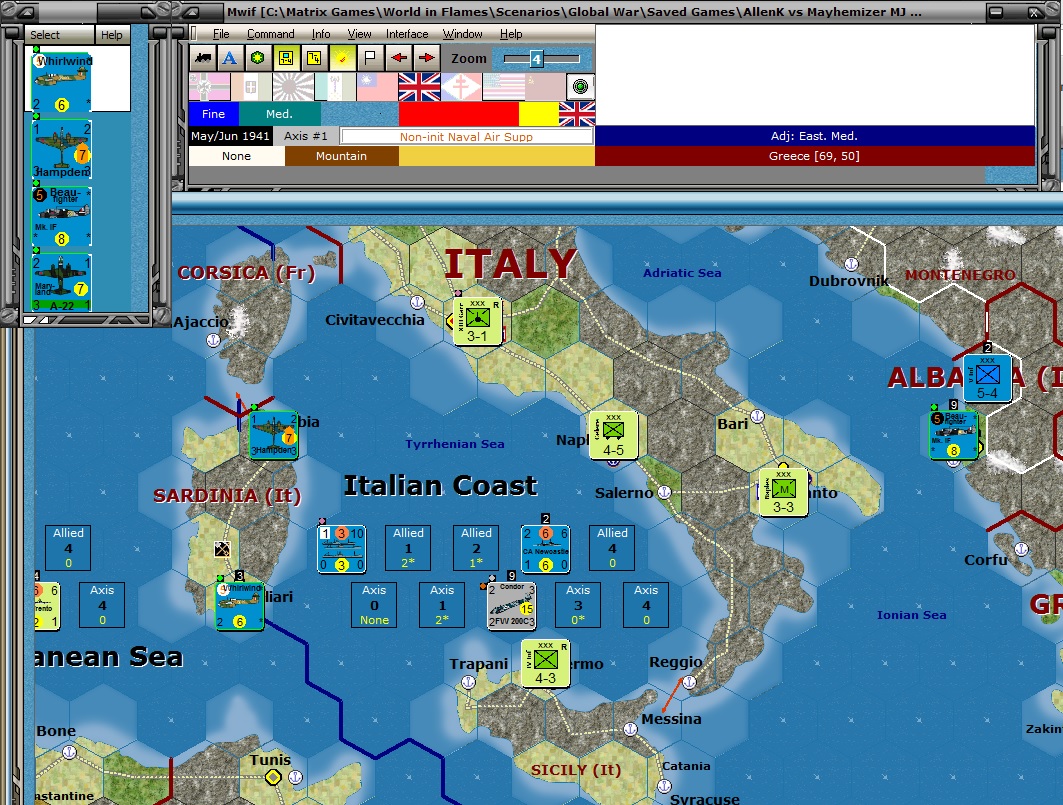Click the Non-init Naval Air Supp field

[466, 137]
